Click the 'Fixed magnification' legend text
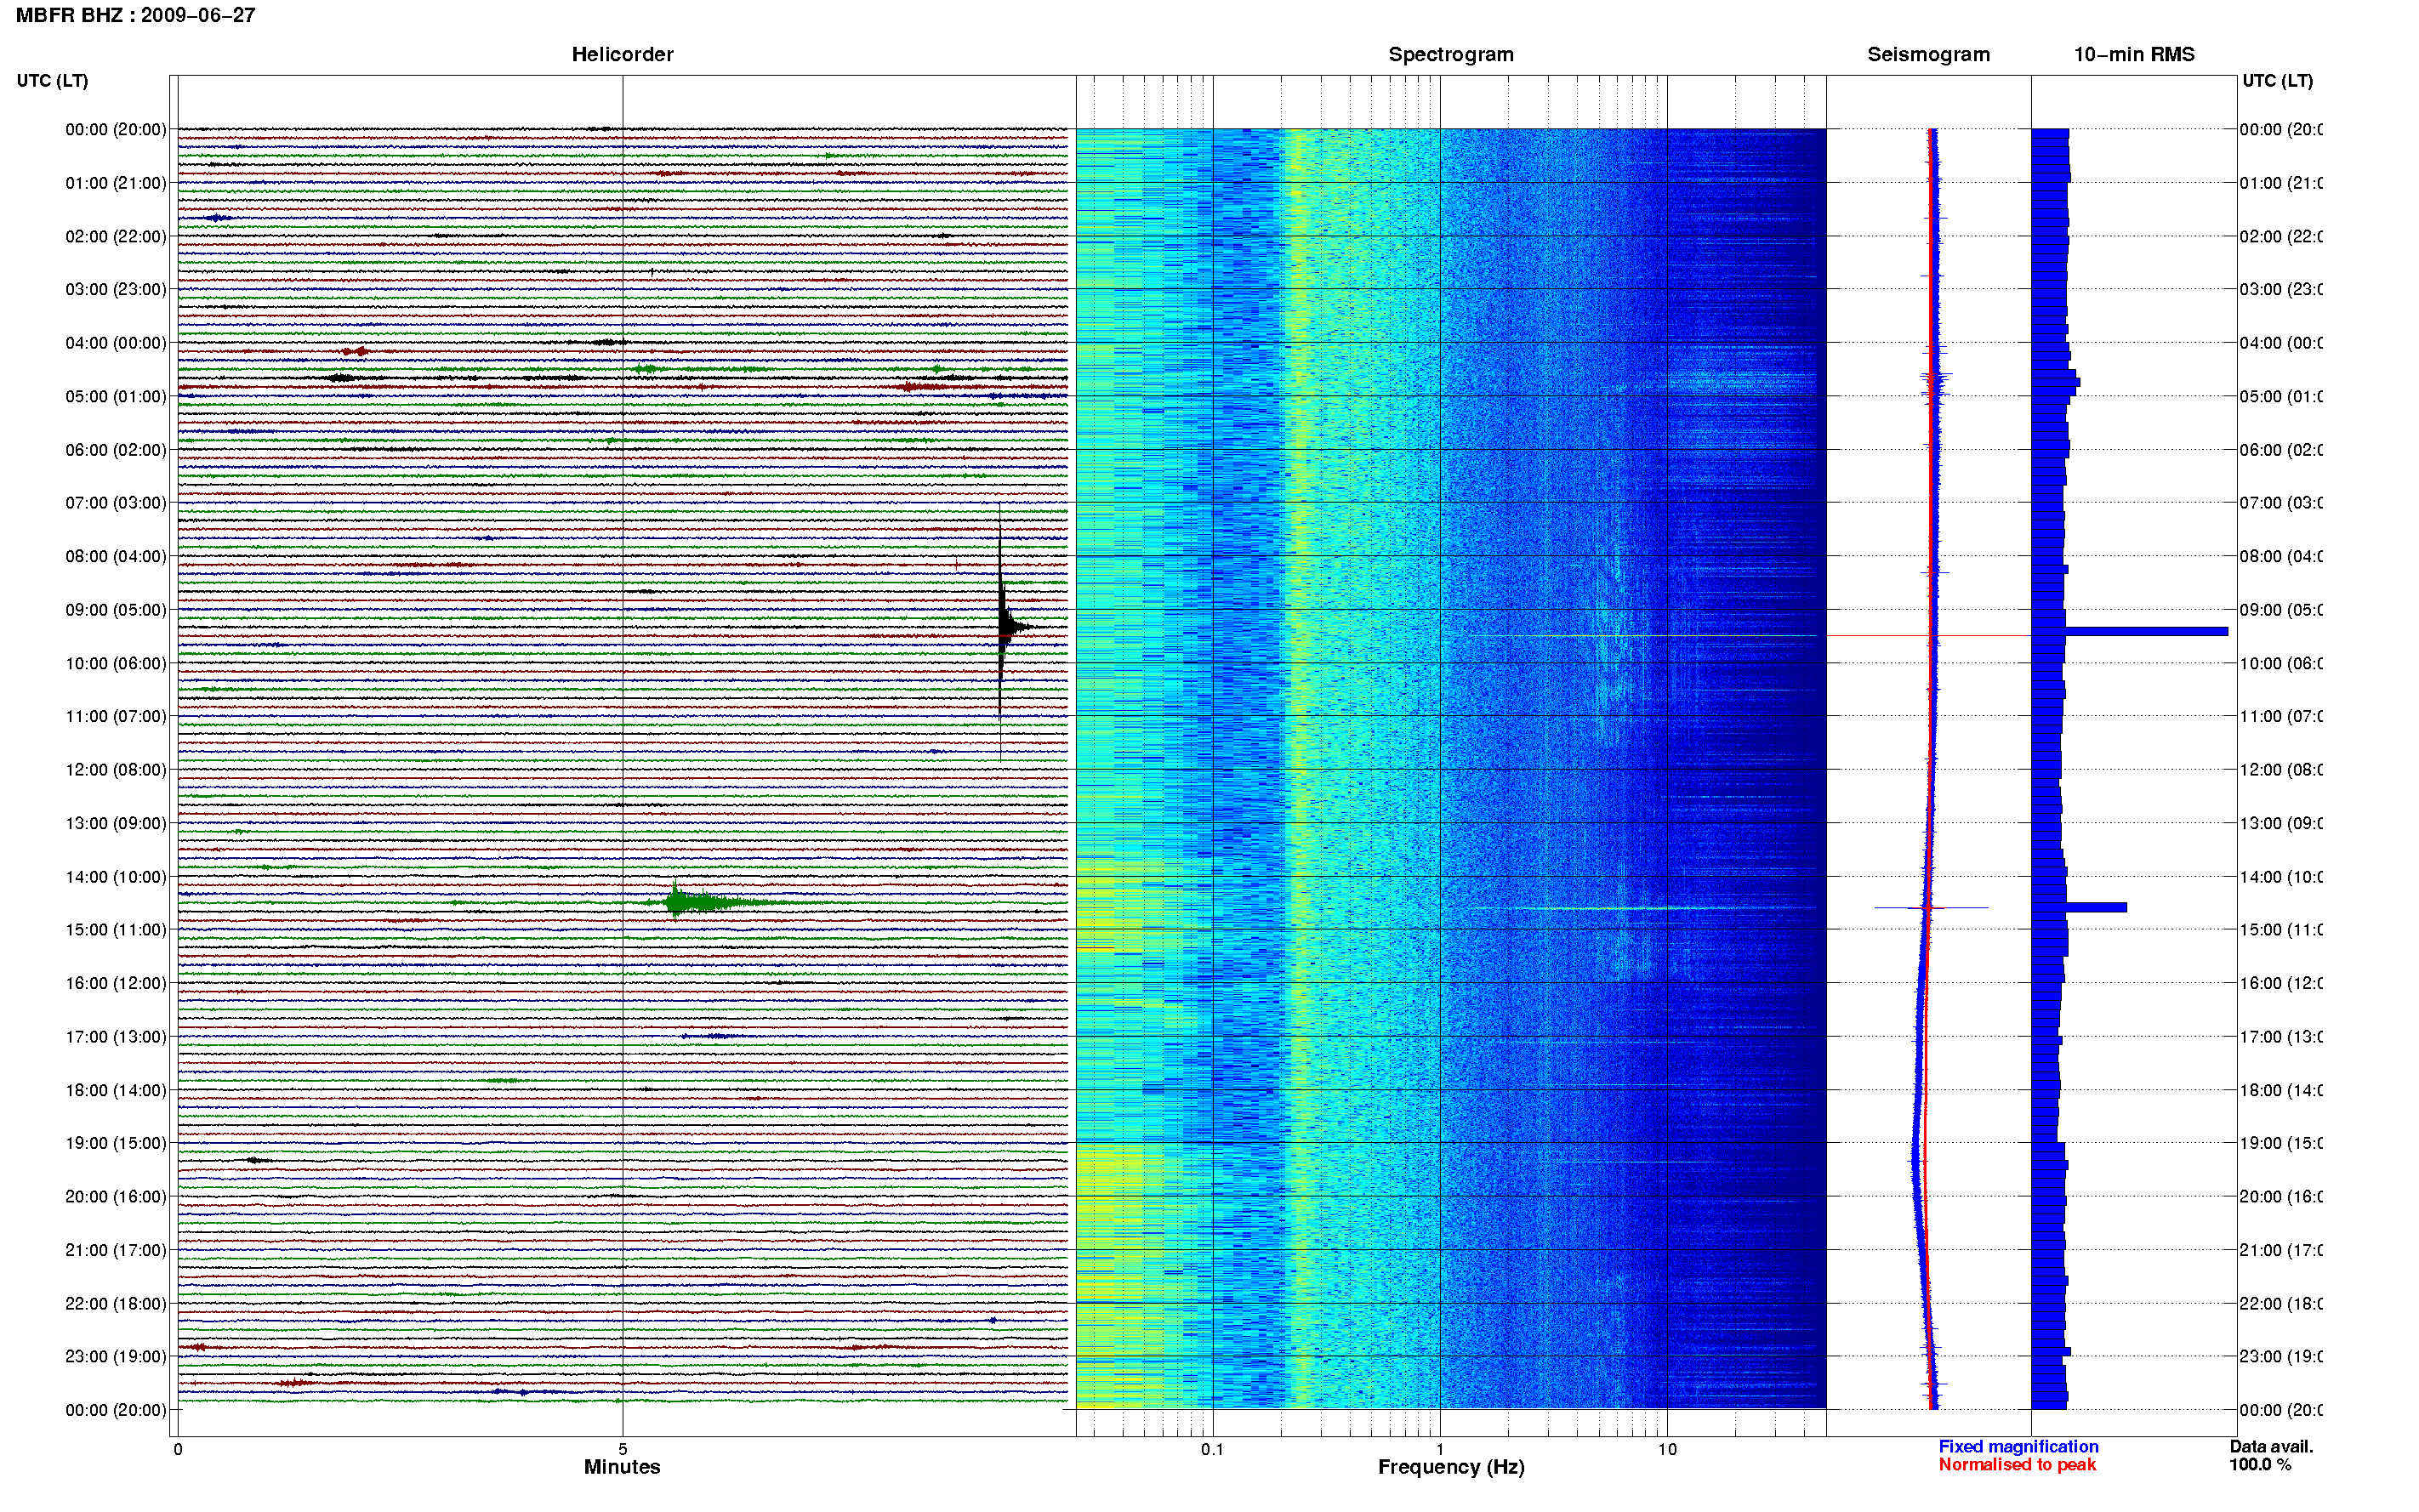This screenshot has width=2419, height=1512. (x=2018, y=1447)
